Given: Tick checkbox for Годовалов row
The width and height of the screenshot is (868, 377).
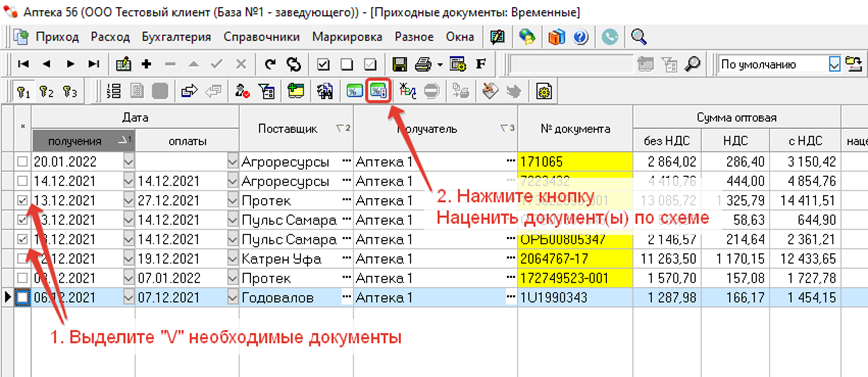Looking at the screenshot, I should point(22,297).
